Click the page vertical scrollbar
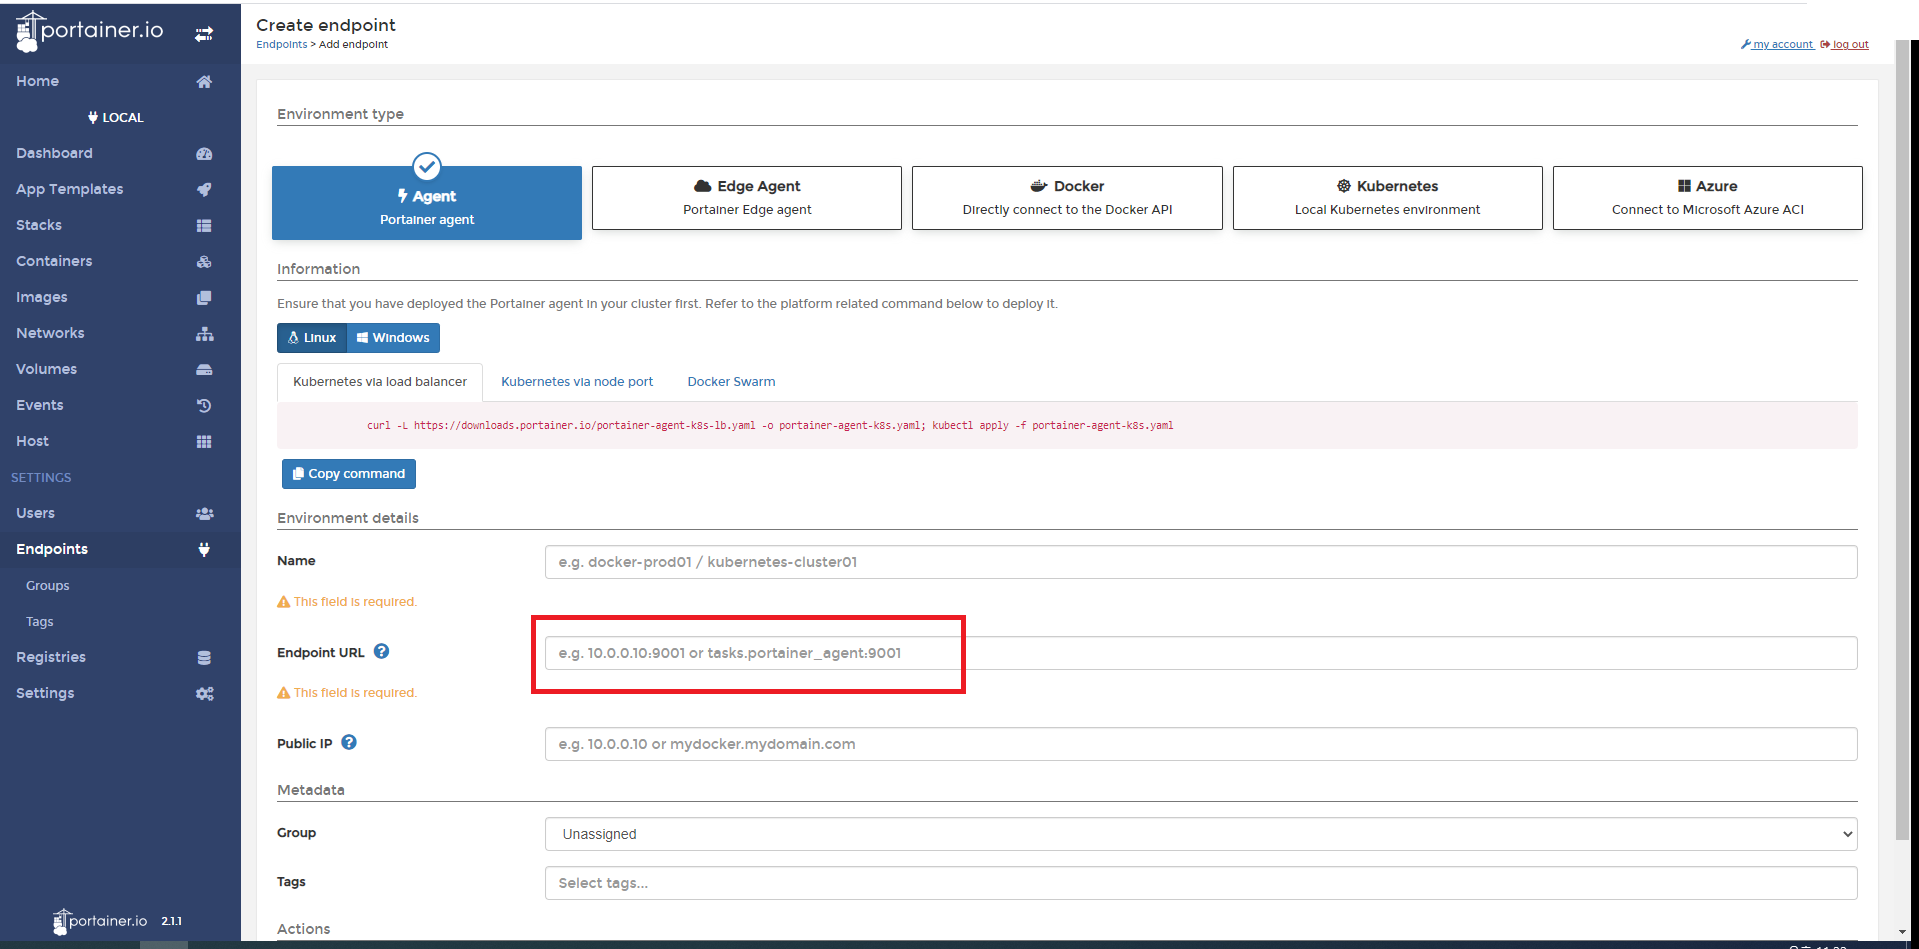The height and width of the screenshot is (949, 1919). [1902, 440]
